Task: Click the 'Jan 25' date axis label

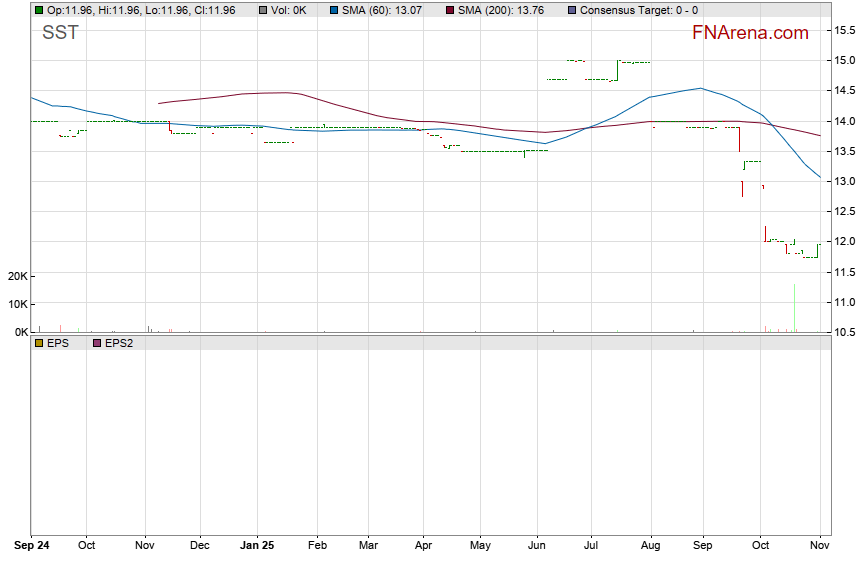Action: [x=257, y=546]
